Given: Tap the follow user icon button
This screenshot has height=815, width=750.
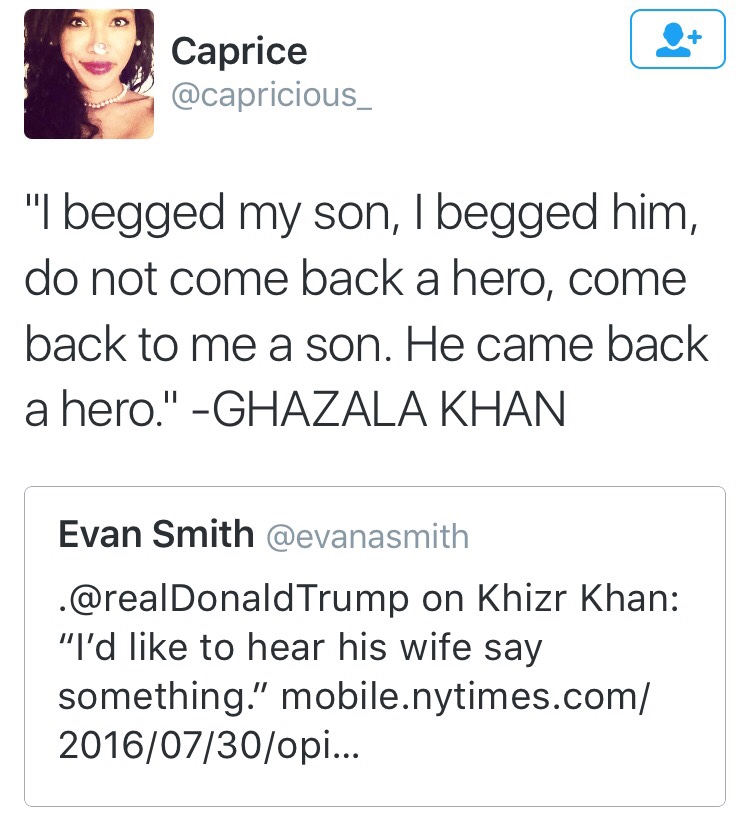Looking at the screenshot, I should 677,40.
